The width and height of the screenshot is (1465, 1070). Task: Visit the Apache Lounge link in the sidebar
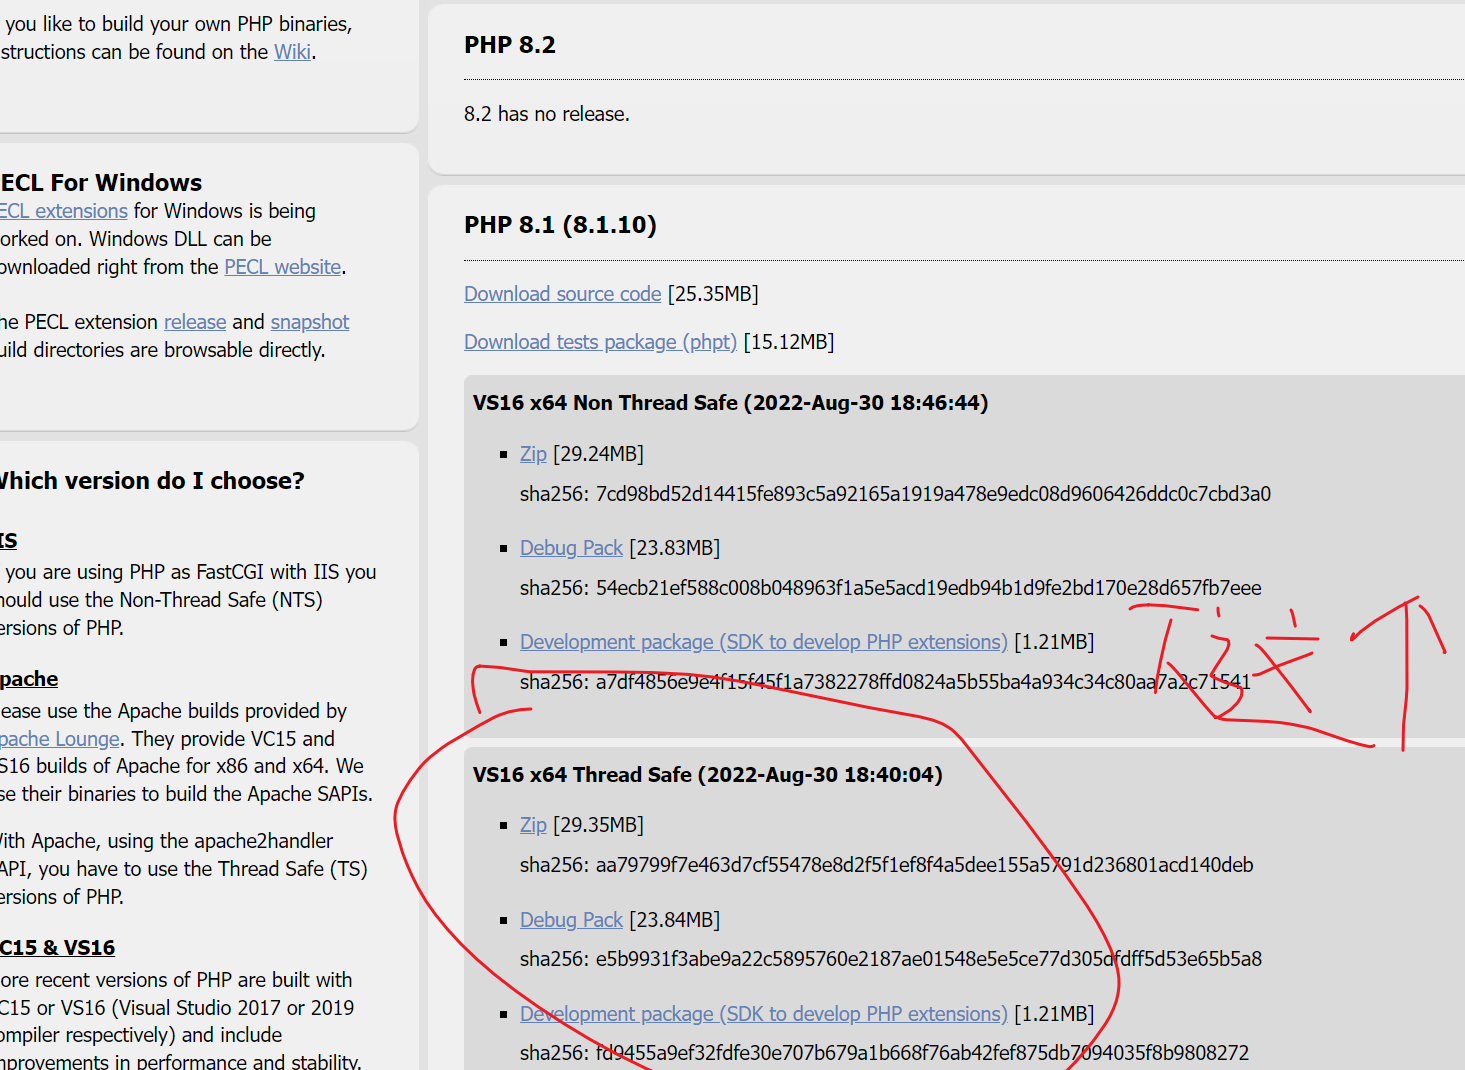pos(60,739)
